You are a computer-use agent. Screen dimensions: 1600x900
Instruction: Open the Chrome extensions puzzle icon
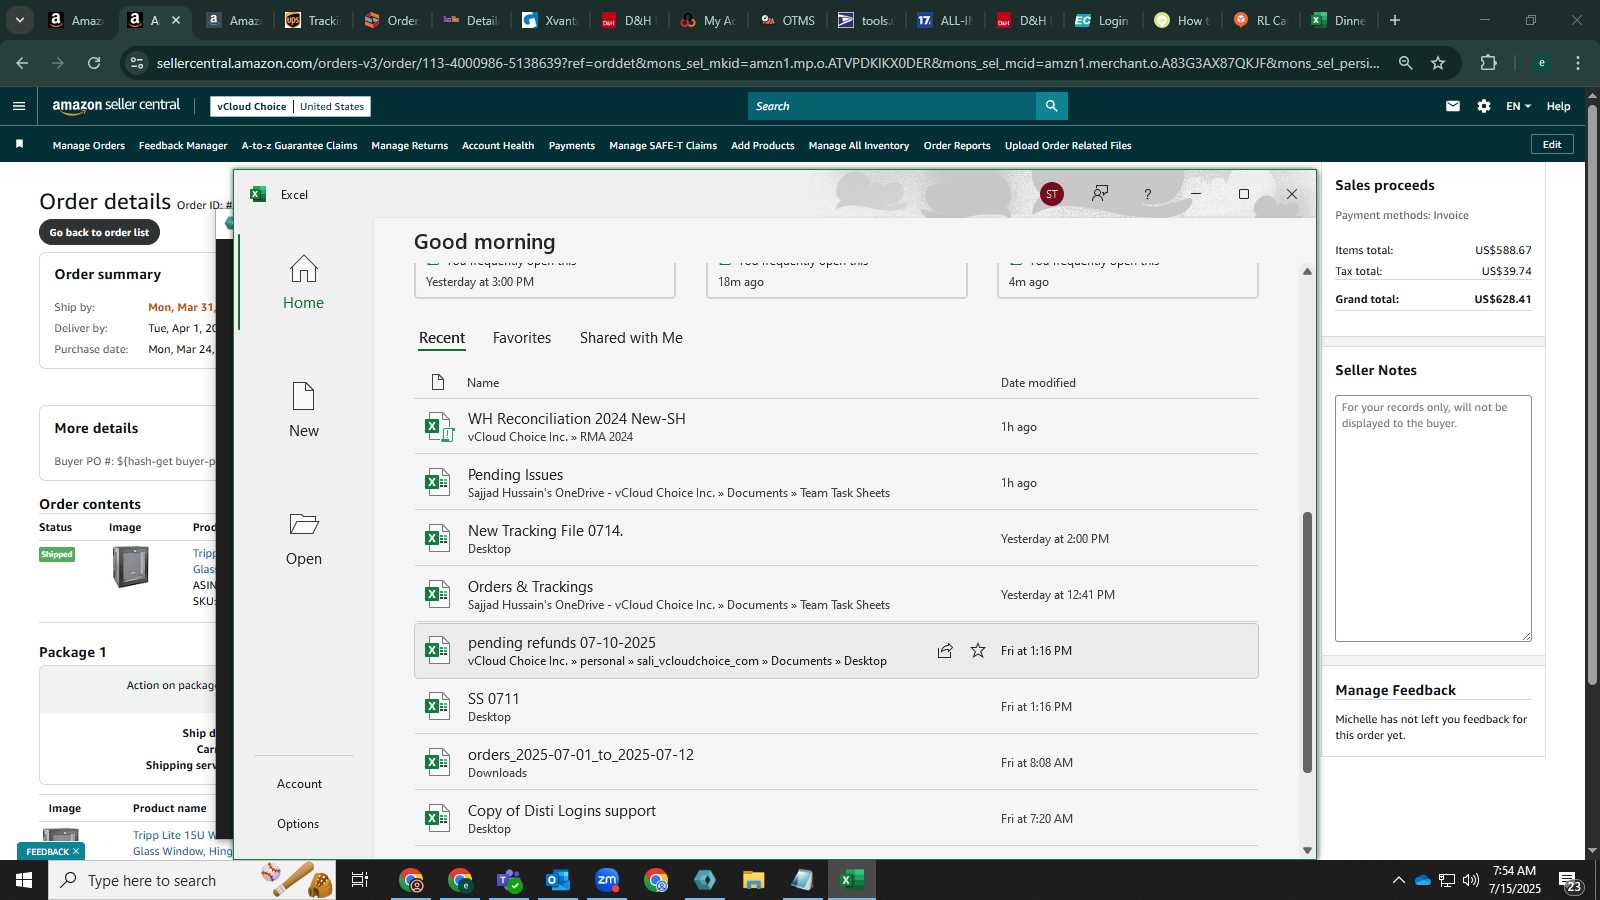click(x=1488, y=63)
